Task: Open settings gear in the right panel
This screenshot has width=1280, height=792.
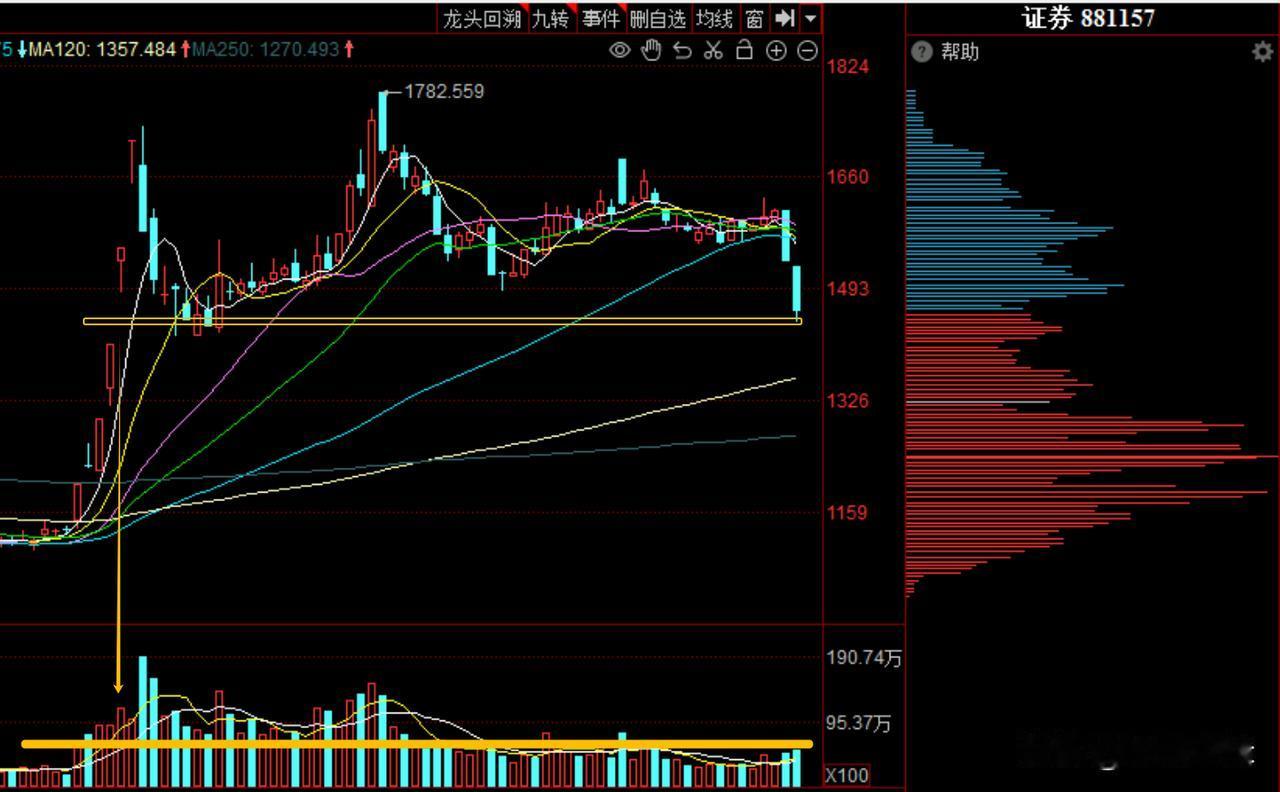Action: pyautogui.click(x=1263, y=53)
